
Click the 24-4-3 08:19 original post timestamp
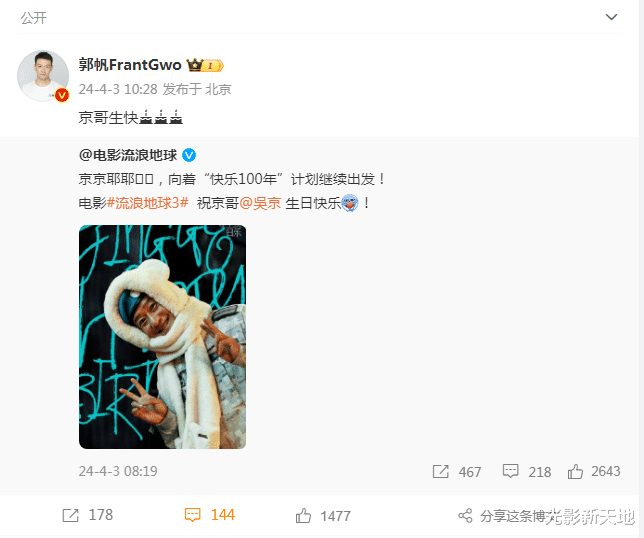118,471
